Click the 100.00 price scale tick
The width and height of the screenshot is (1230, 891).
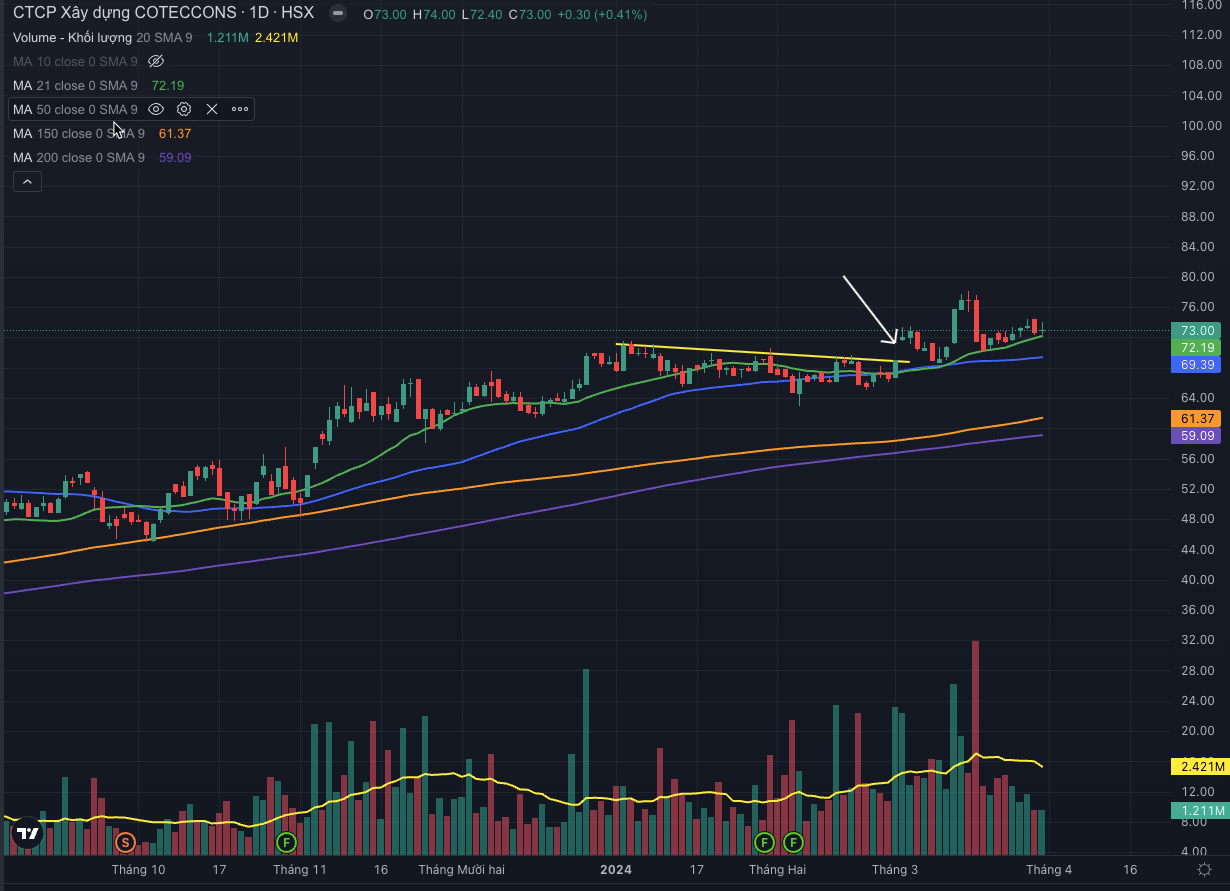click(x=1200, y=126)
